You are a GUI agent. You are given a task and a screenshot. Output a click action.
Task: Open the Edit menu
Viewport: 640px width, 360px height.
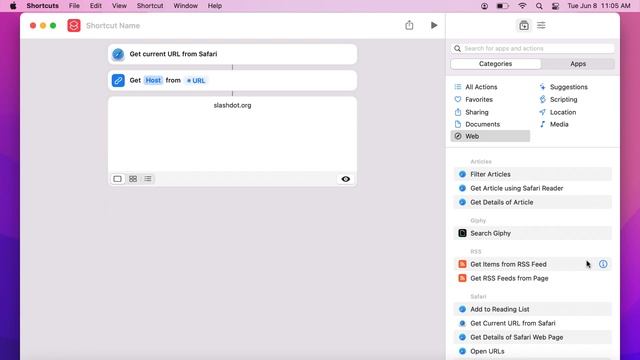pos(96,6)
